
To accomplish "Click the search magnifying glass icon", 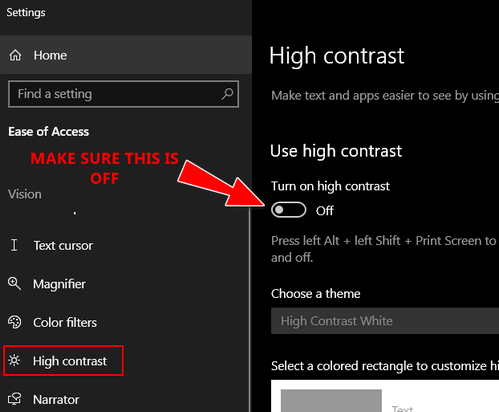I will (x=227, y=94).
